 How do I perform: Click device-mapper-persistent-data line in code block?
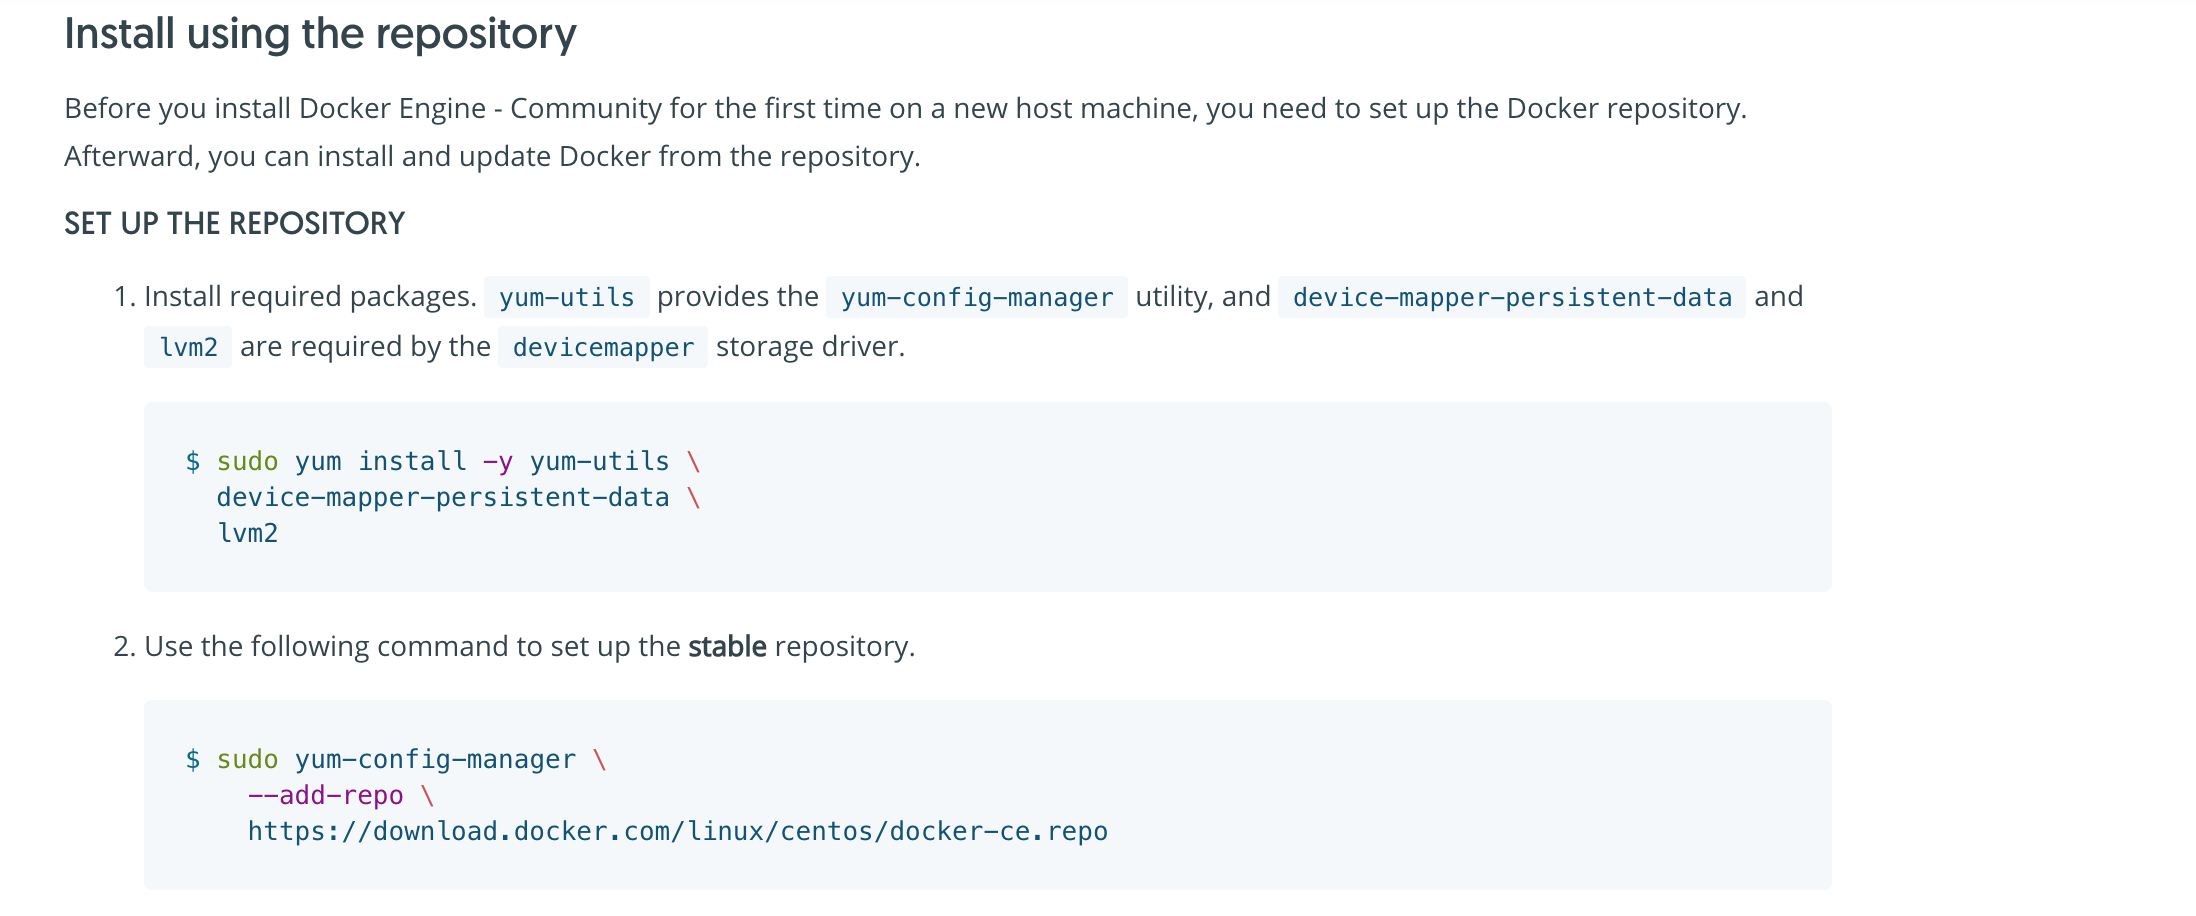(458, 497)
